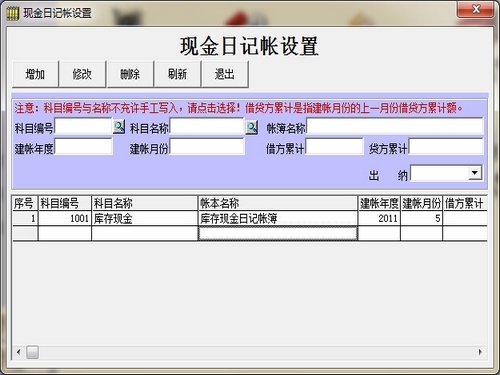This screenshot has height=375, width=500.
Task: Focus the 借方累计 input field
Action: [x=334, y=147]
